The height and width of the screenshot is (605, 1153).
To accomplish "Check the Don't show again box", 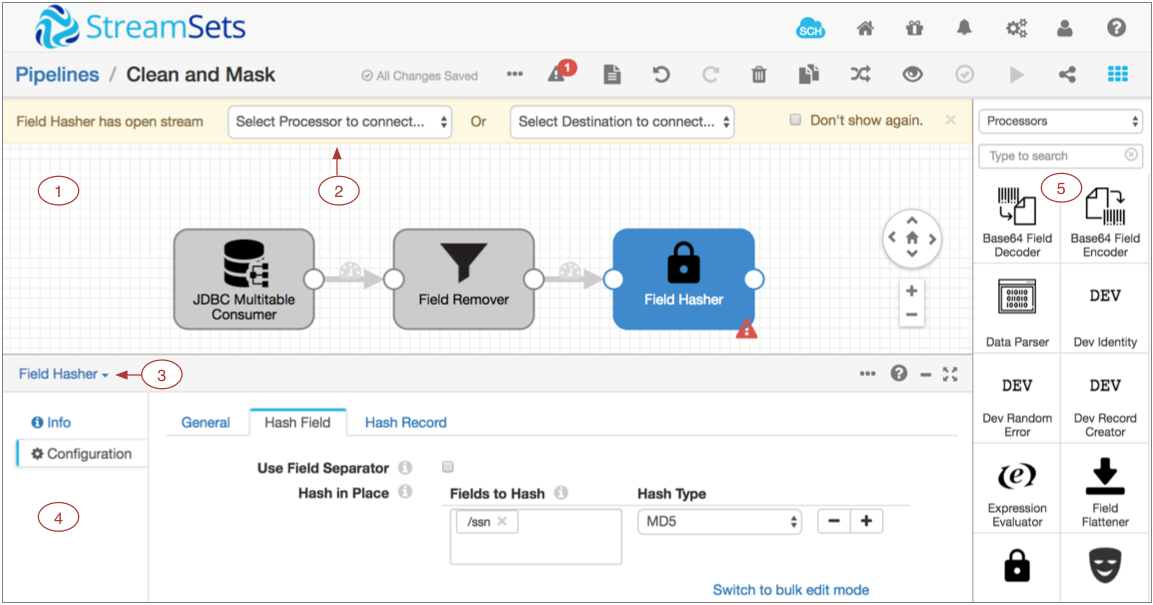I will [796, 120].
